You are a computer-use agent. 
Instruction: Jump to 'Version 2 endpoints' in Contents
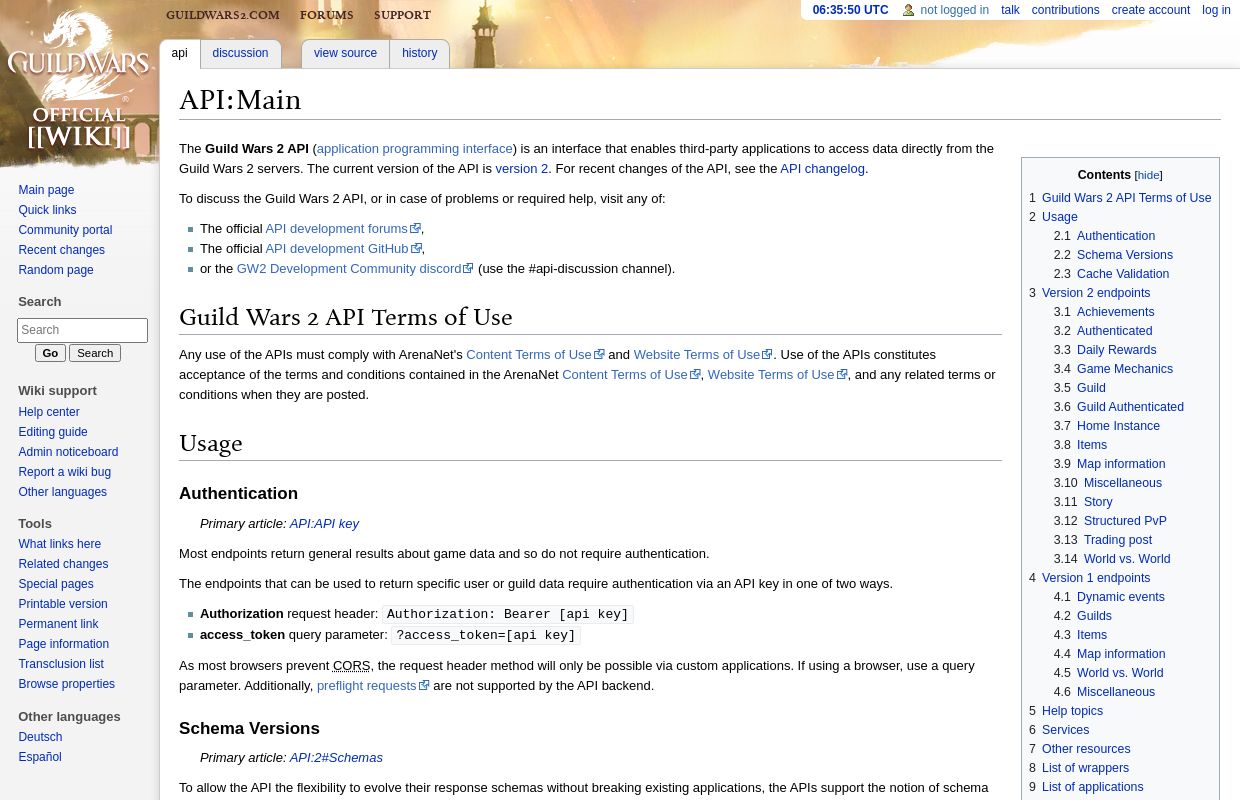(1096, 293)
